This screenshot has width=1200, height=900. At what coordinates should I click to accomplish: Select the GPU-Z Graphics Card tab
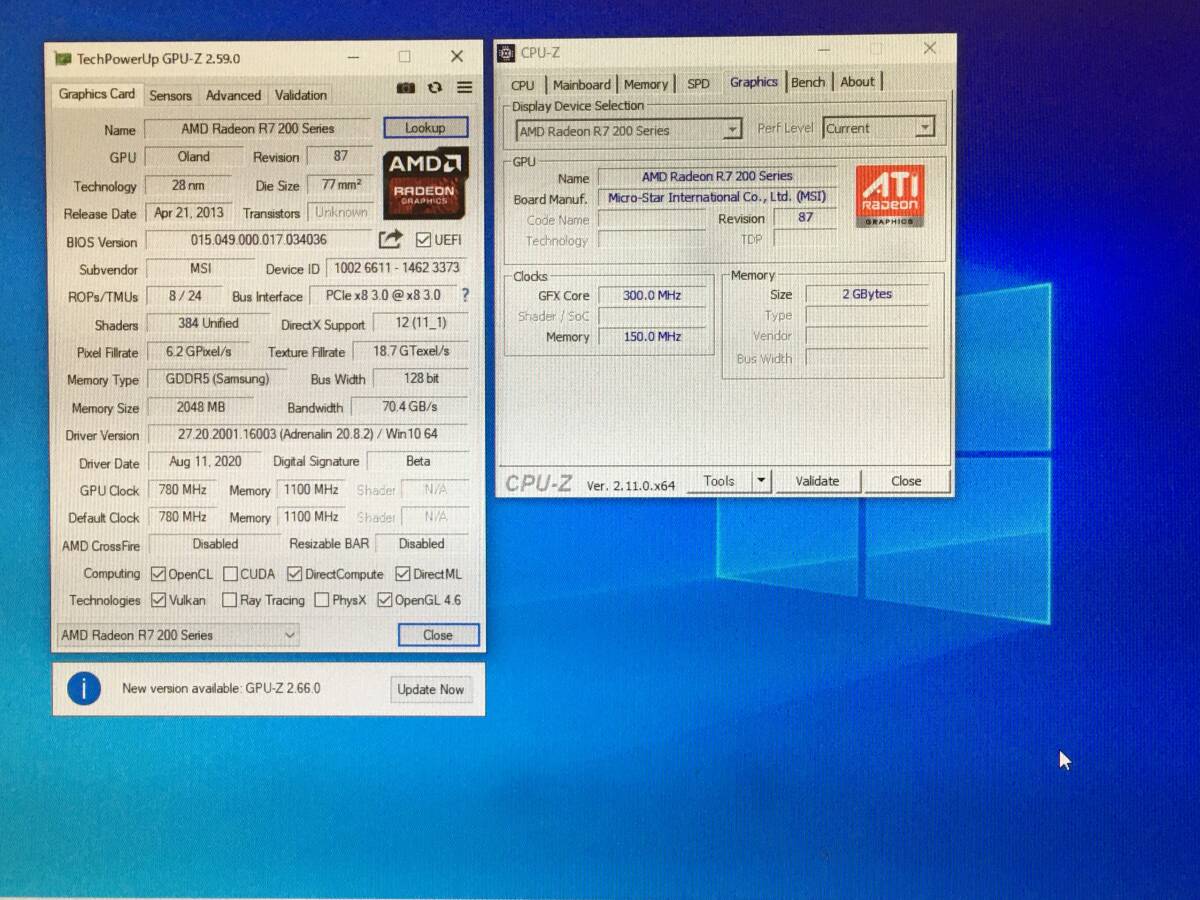[97, 94]
